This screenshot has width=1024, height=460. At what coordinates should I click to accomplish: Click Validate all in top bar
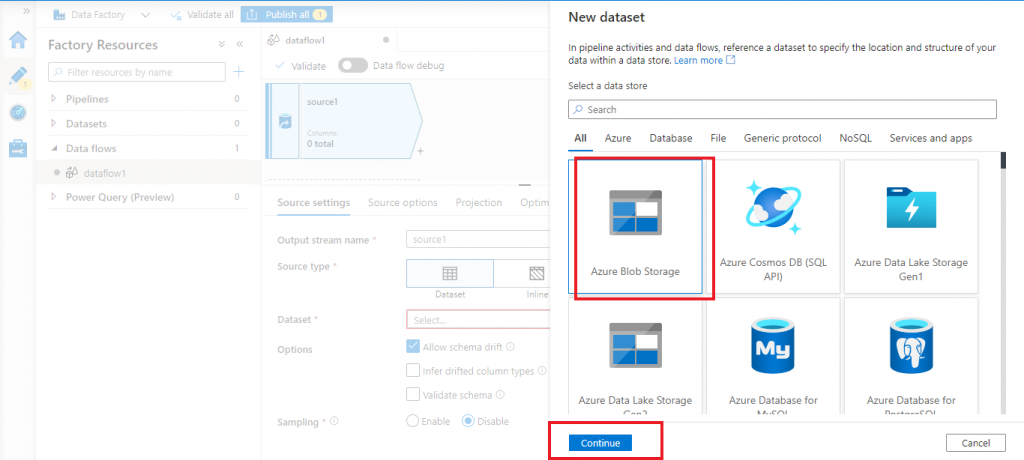tap(201, 14)
